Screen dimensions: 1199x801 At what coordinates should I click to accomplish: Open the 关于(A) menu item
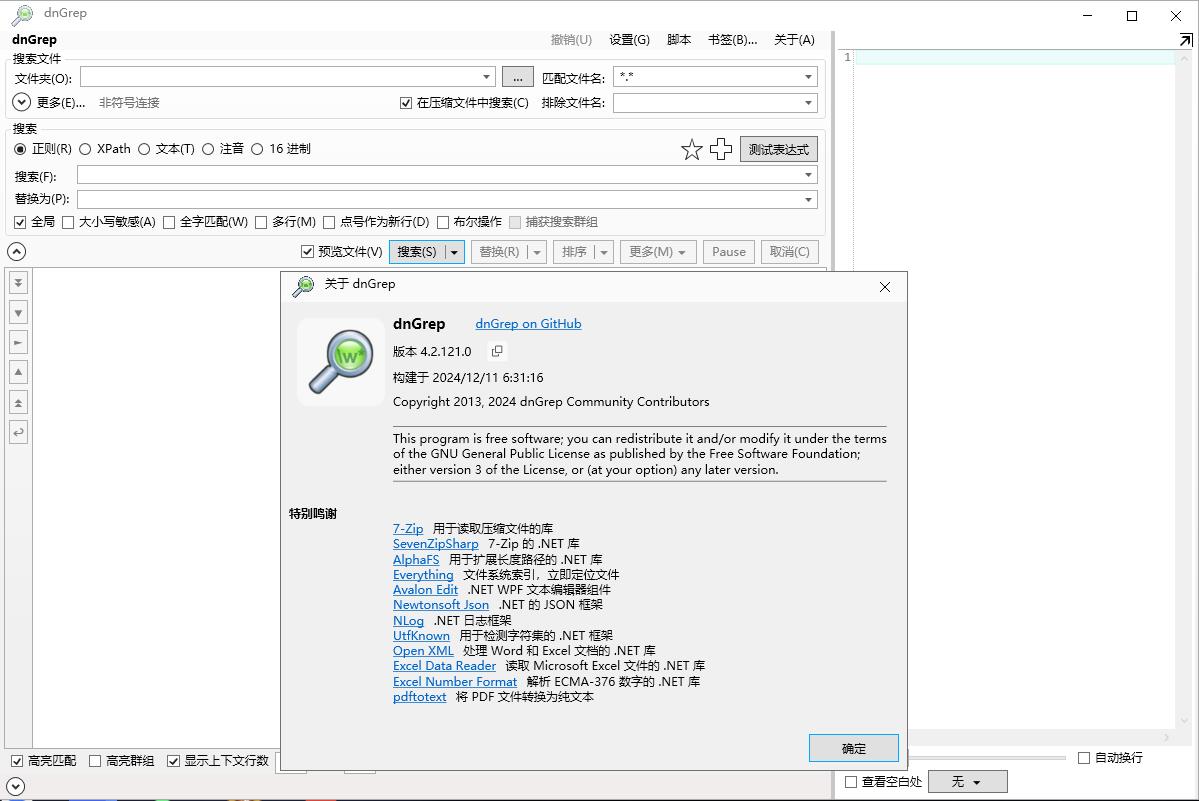(794, 40)
